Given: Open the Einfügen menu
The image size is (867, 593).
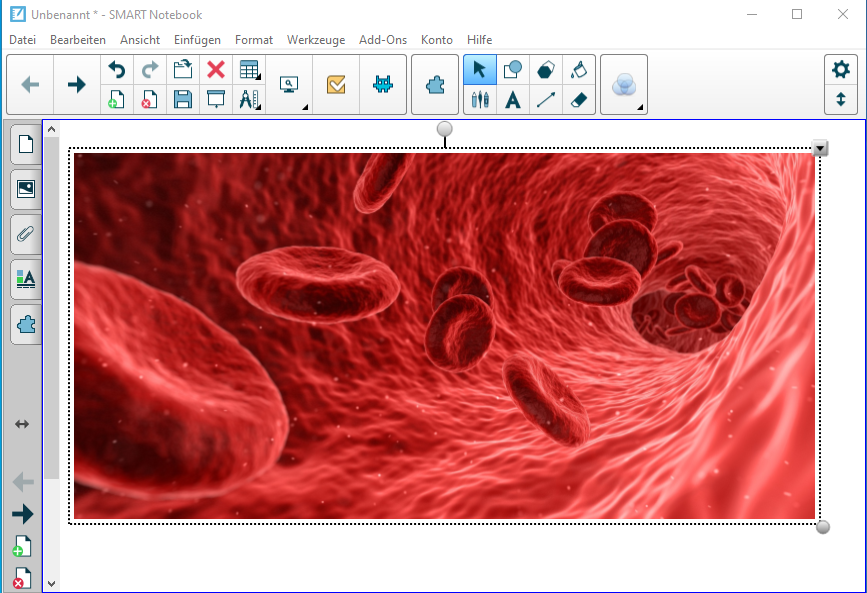Looking at the screenshot, I should pos(197,40).
